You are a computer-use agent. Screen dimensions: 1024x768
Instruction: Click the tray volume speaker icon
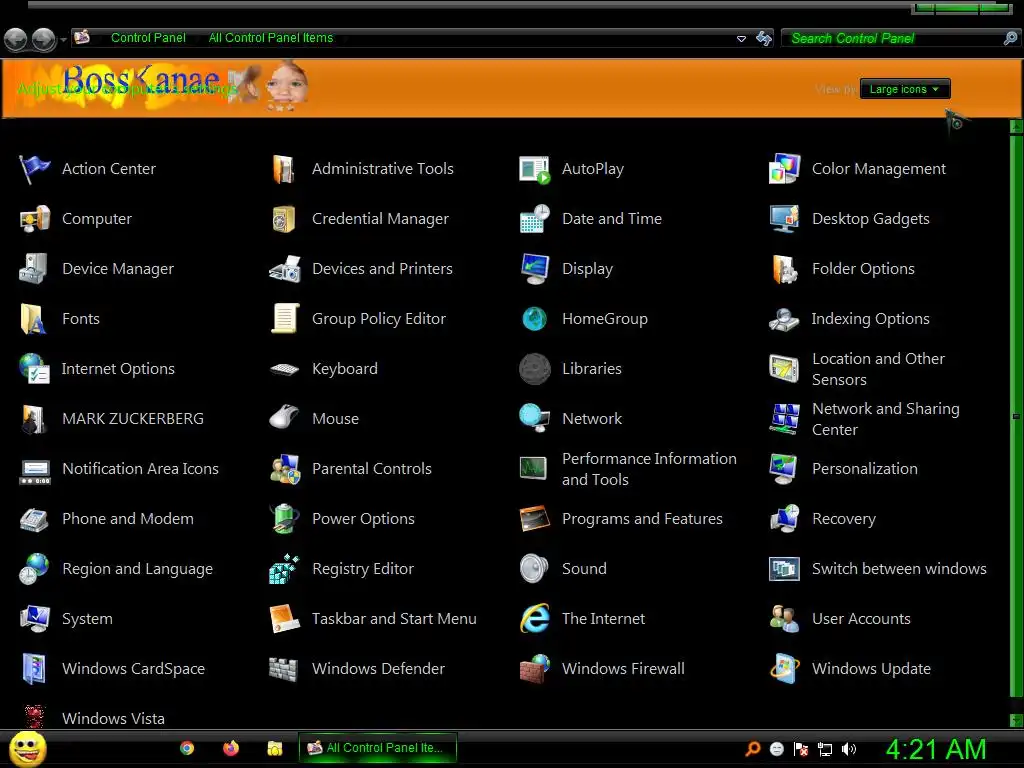tap(849, 749)
